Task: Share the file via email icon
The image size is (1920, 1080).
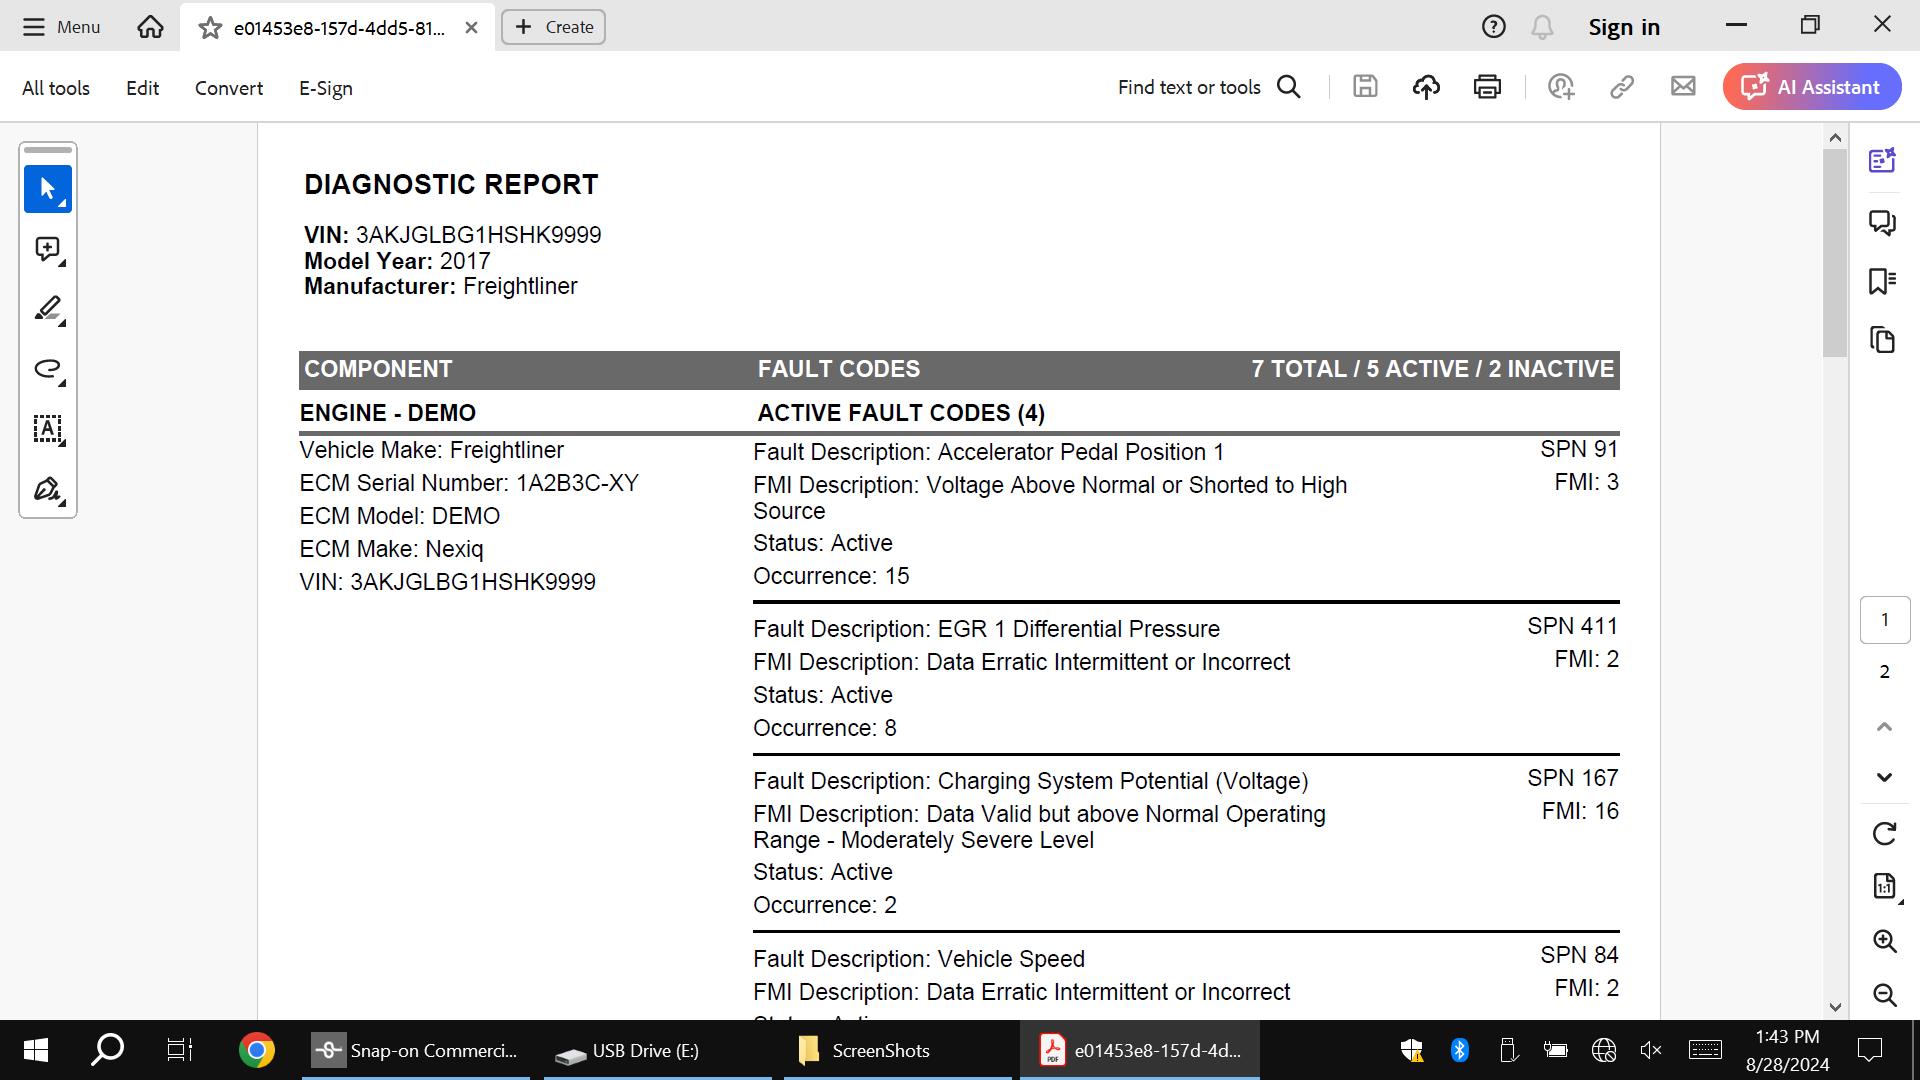Action: click(x=1683, y=87)
